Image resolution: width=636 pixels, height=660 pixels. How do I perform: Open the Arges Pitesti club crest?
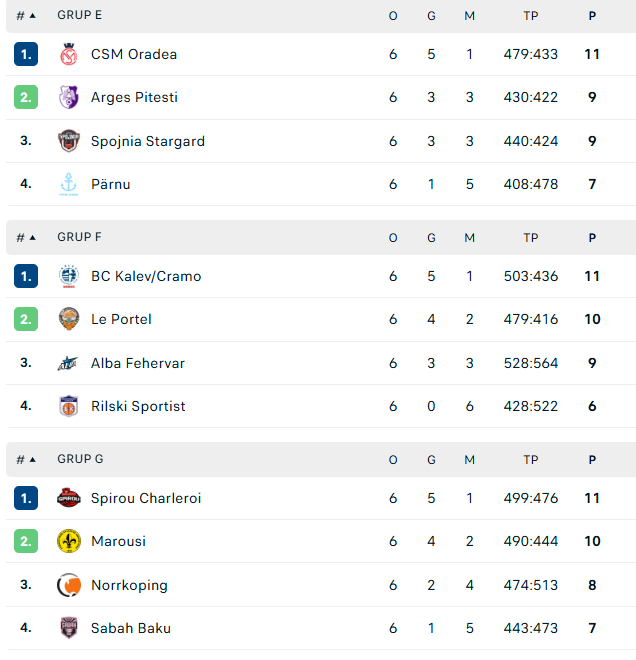[x=69, y=97]
